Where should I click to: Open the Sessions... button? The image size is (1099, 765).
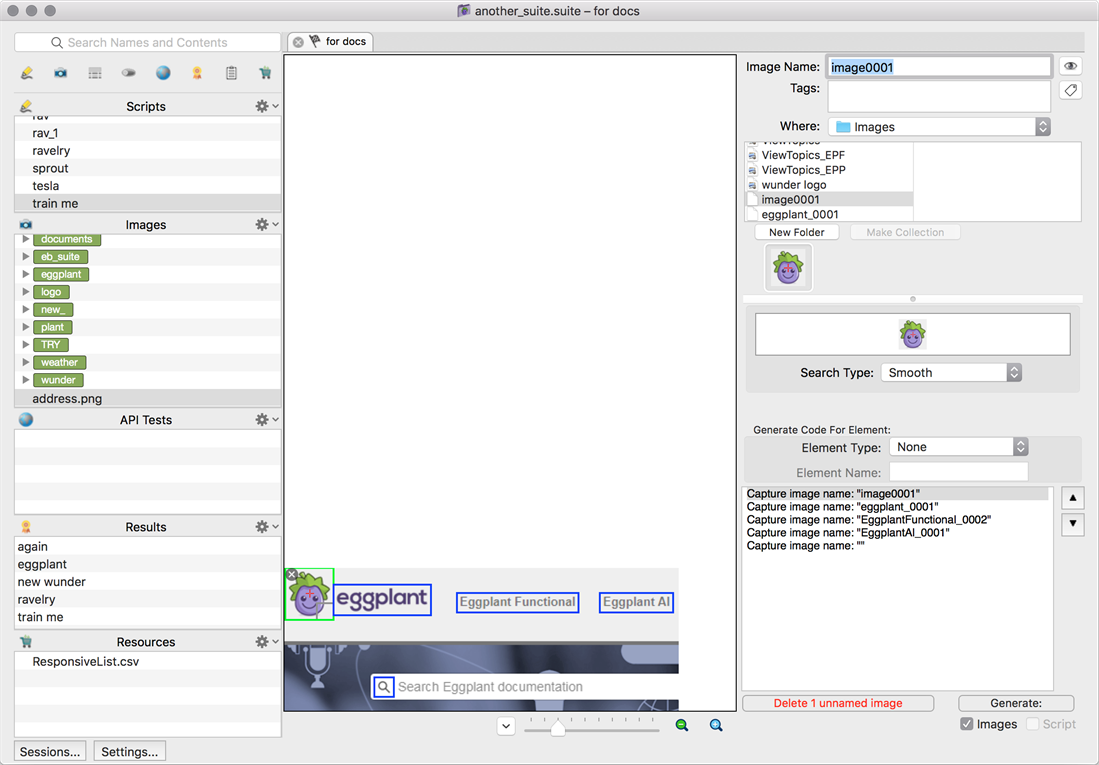click(x=50, y=752)
